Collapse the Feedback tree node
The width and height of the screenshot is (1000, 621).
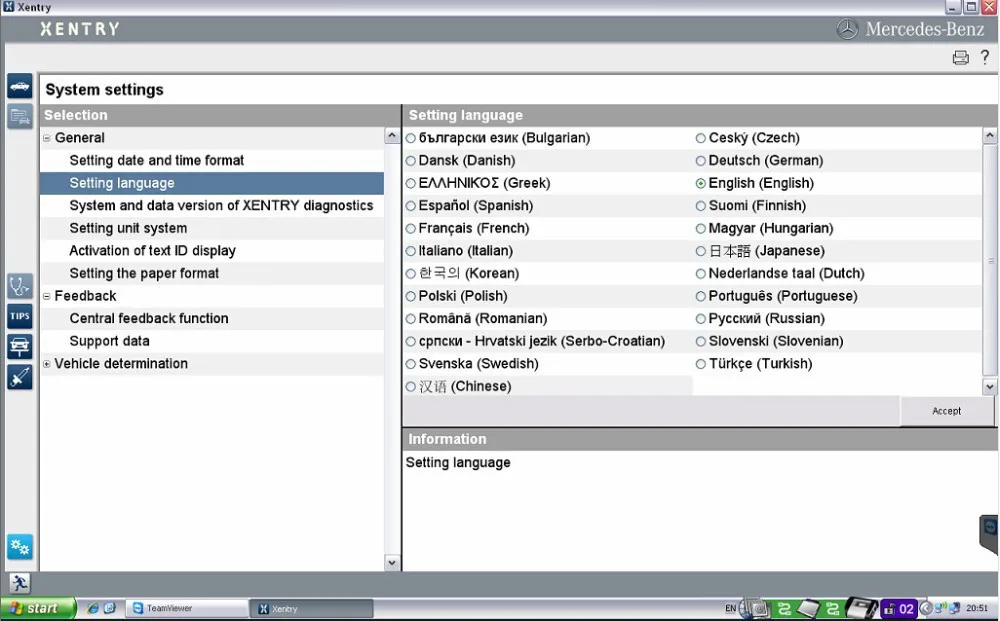(47, 296)
